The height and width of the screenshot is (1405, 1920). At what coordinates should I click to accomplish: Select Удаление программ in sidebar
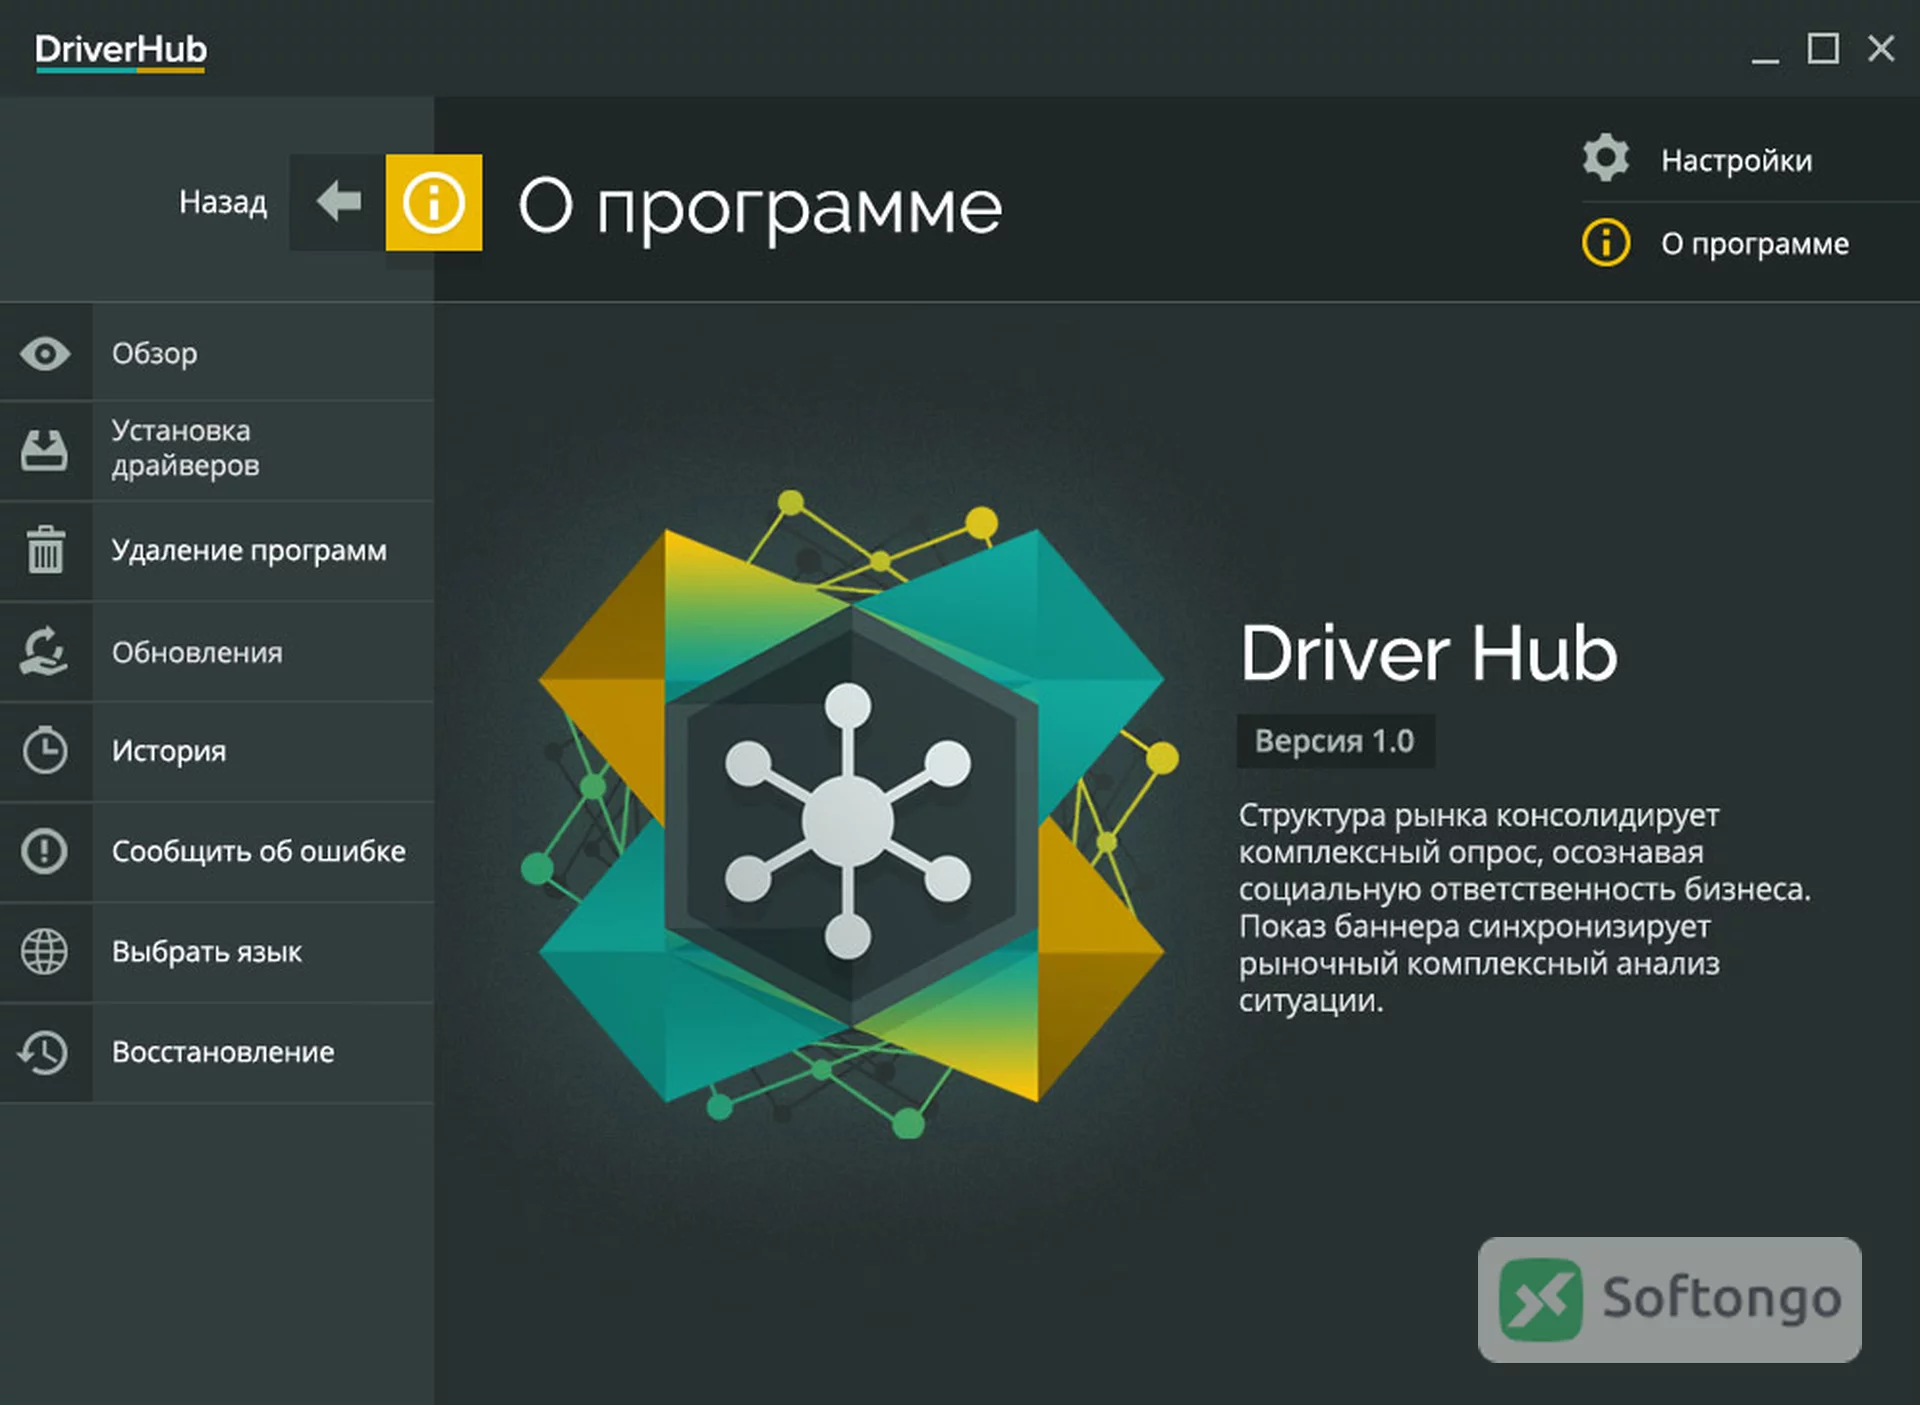point(217,551)
